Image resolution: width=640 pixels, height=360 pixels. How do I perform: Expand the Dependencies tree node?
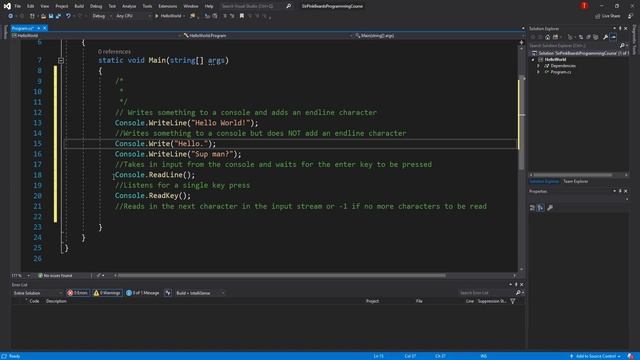538,66
